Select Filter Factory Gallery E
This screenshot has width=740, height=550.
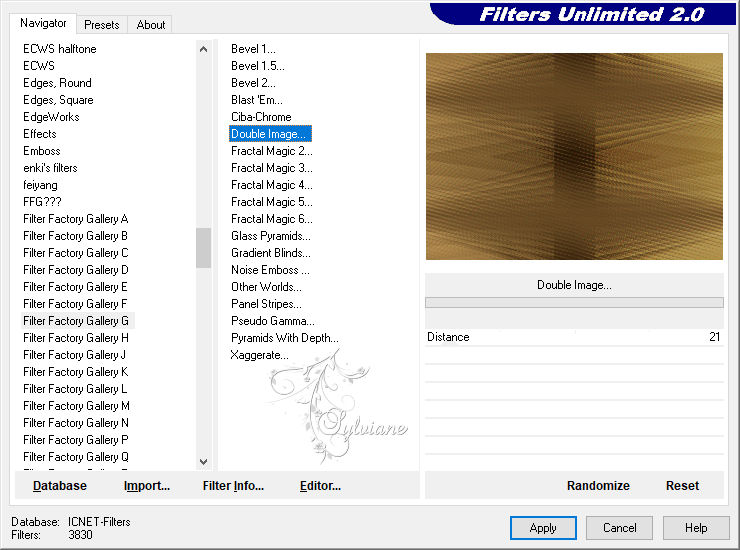(76, 287)
